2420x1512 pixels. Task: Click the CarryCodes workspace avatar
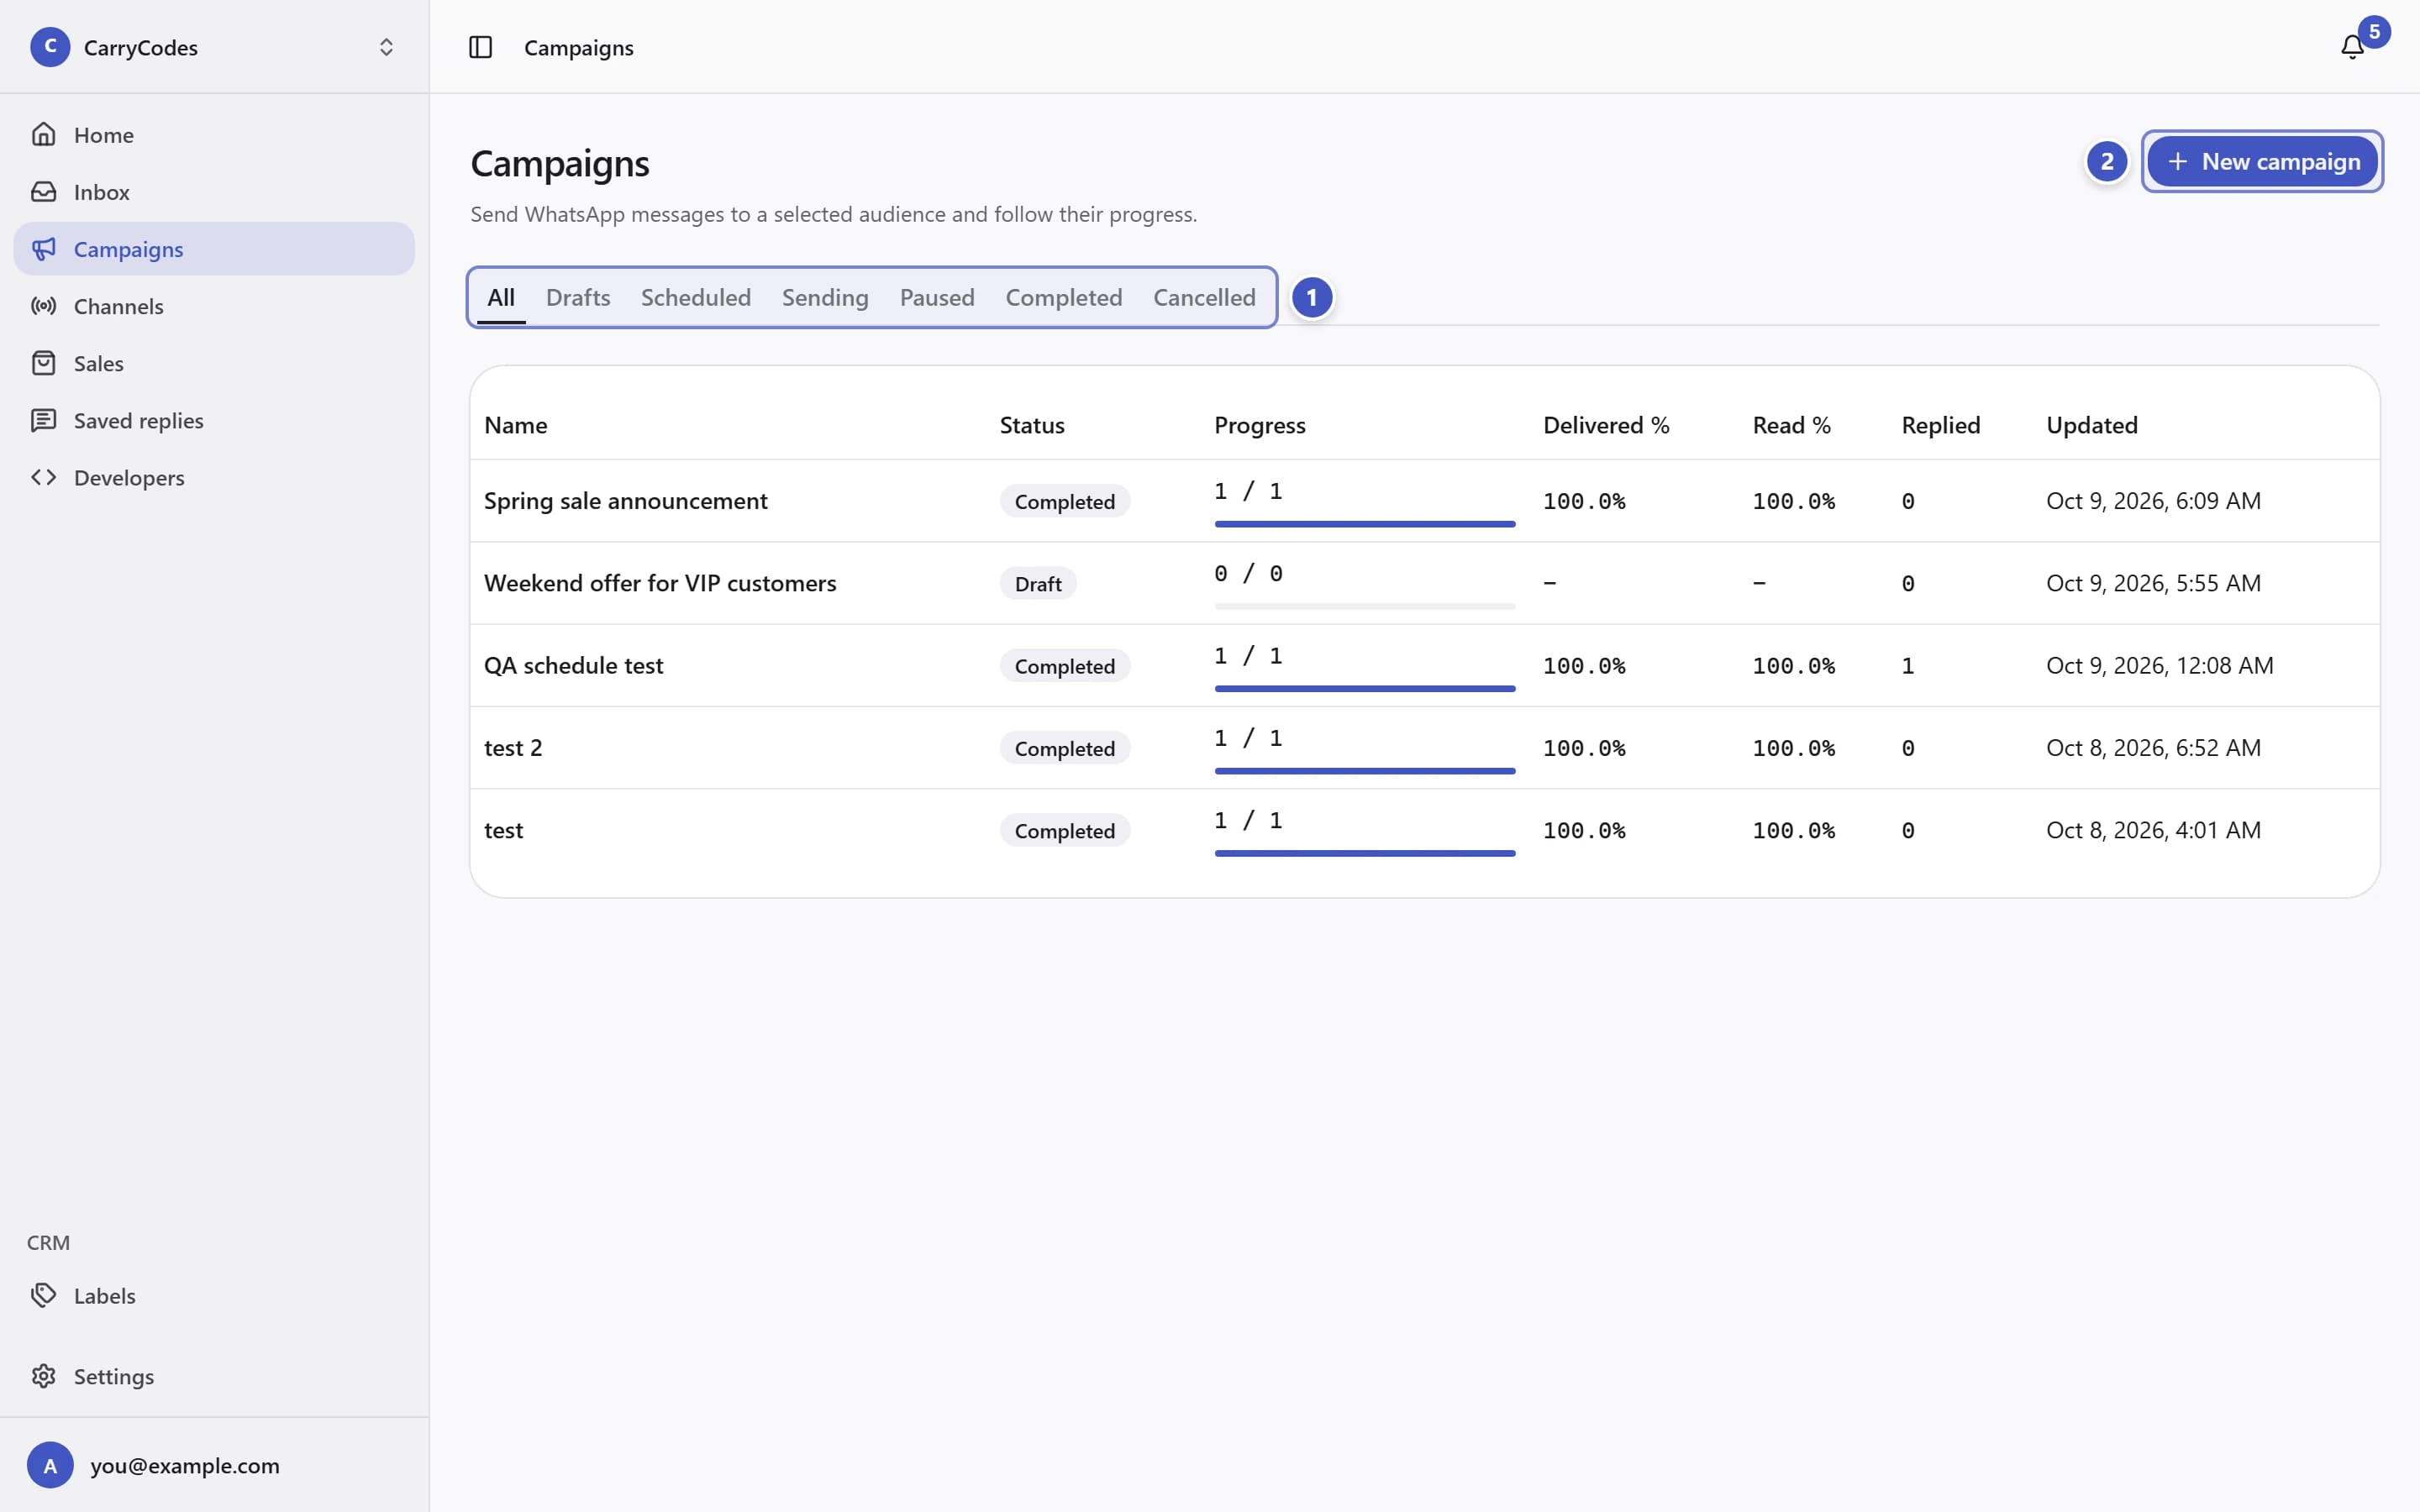click(50, 47)
